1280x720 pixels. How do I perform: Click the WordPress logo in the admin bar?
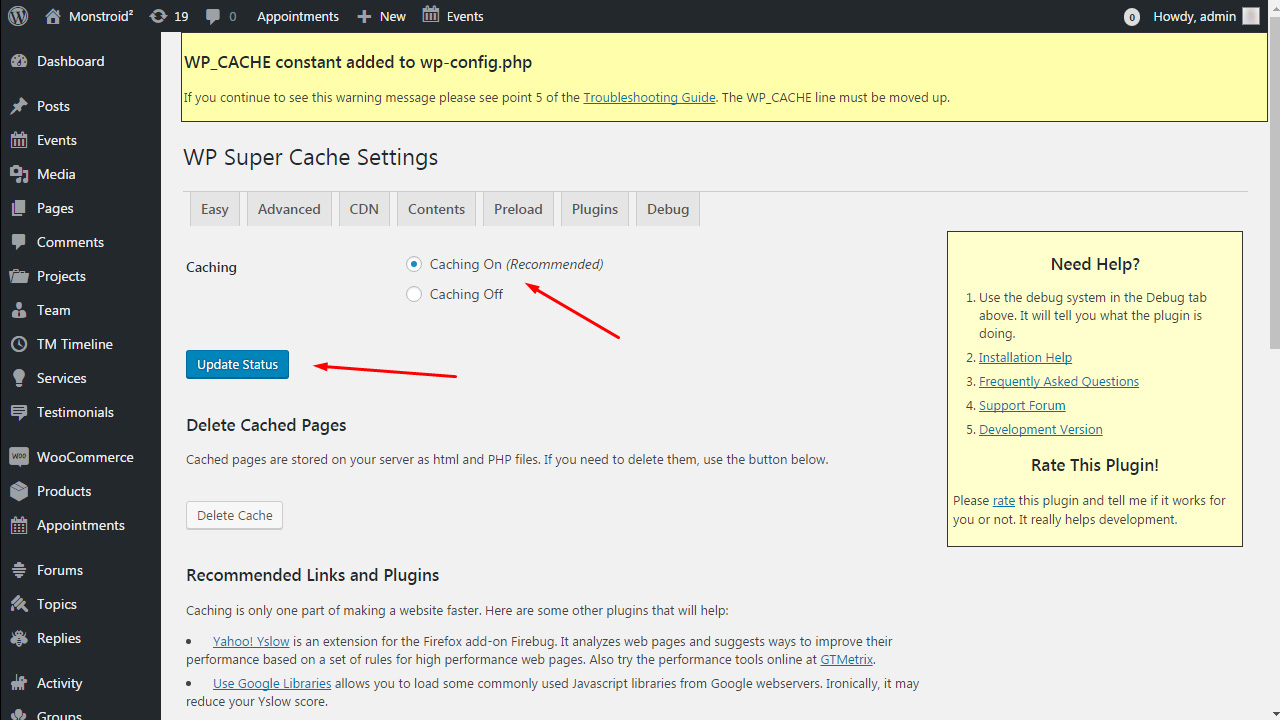coord(17,15)
